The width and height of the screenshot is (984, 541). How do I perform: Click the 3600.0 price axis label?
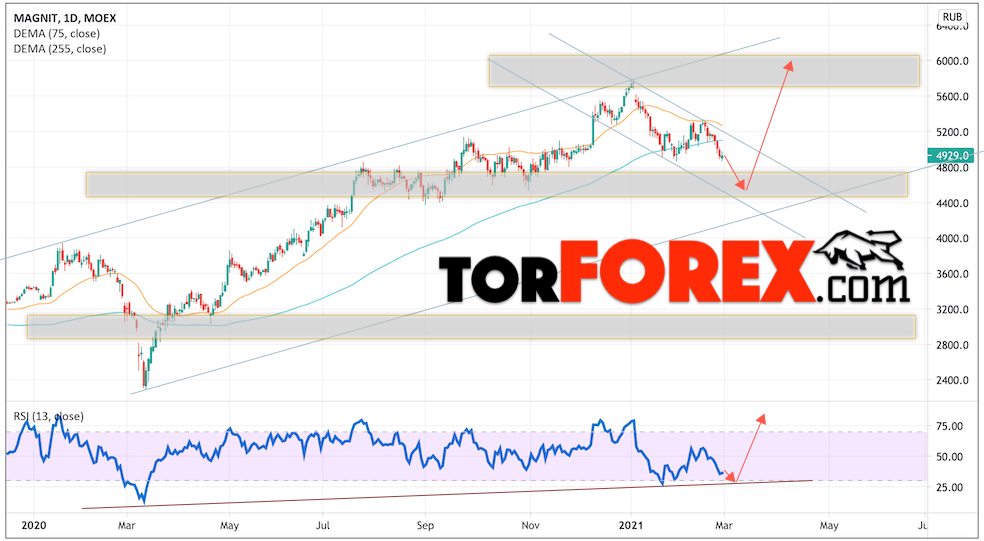click(x=952, y=274)
